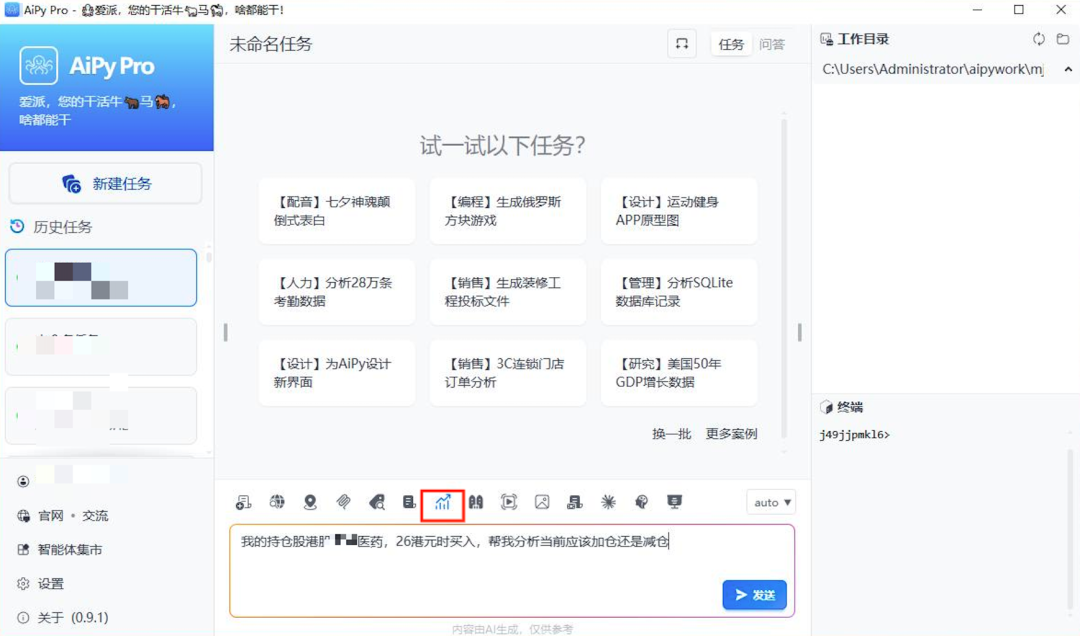Collapse the working directory path chevron
This screenshot has height=636, width=1080.
[1068, 69]
